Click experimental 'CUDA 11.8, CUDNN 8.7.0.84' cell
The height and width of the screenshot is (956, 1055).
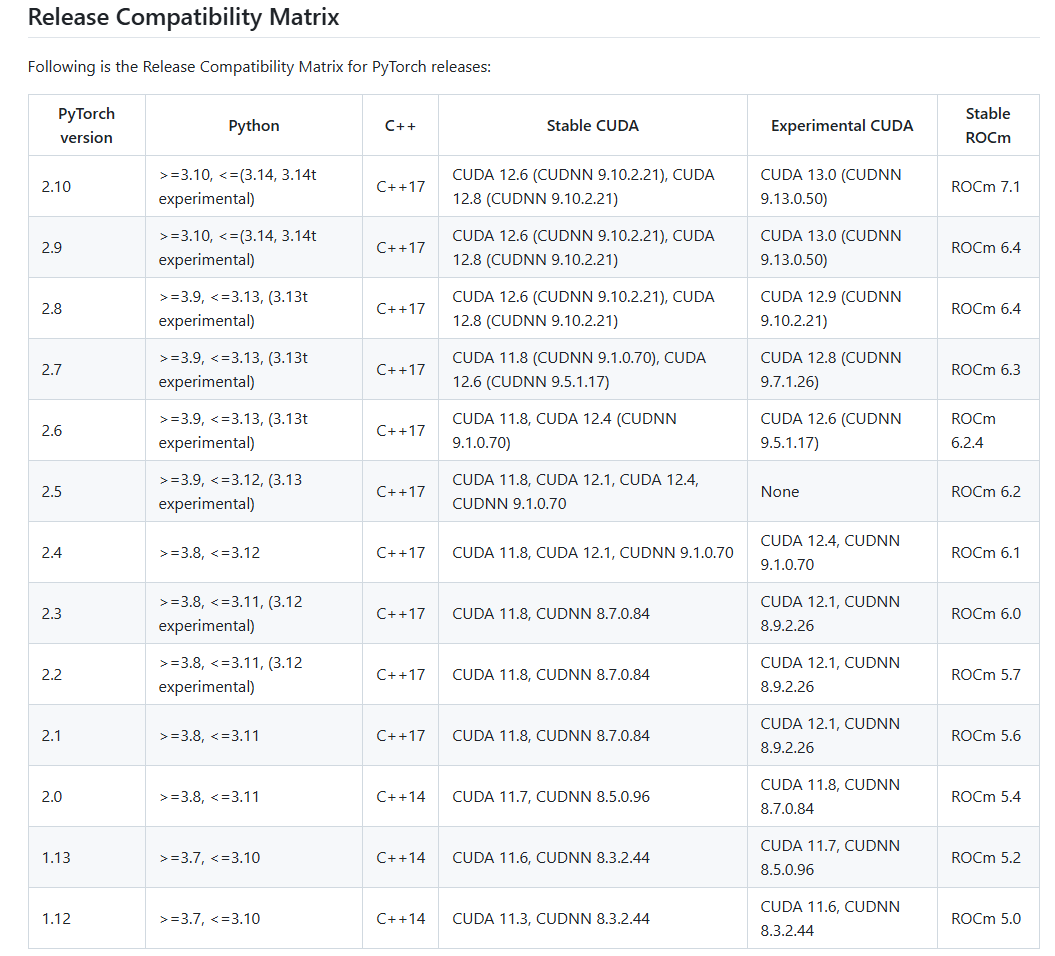842,797
